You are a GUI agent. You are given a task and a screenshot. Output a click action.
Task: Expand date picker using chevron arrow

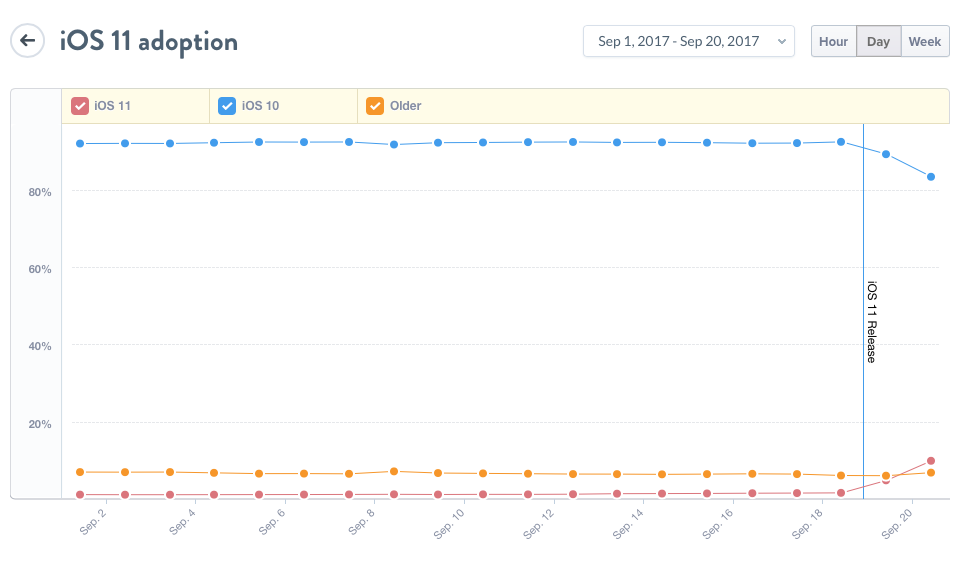(x=780, y=42)
